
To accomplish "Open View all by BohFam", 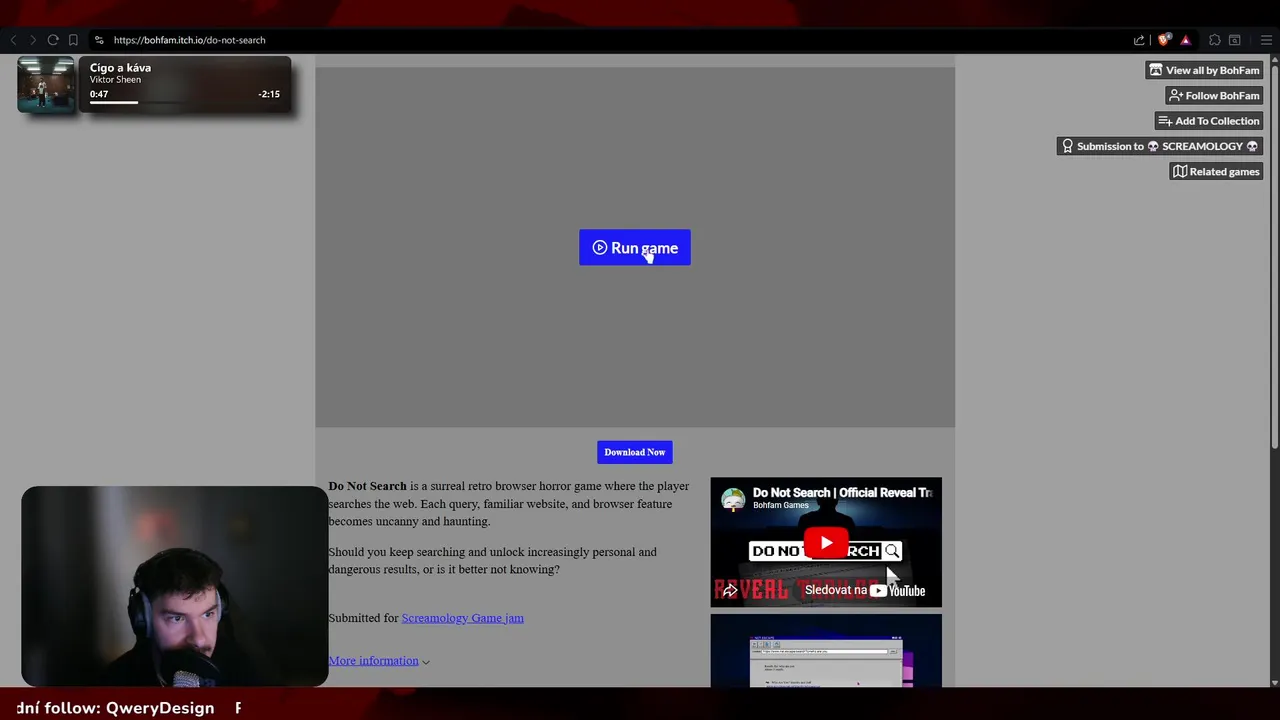I will [1204, 70].
